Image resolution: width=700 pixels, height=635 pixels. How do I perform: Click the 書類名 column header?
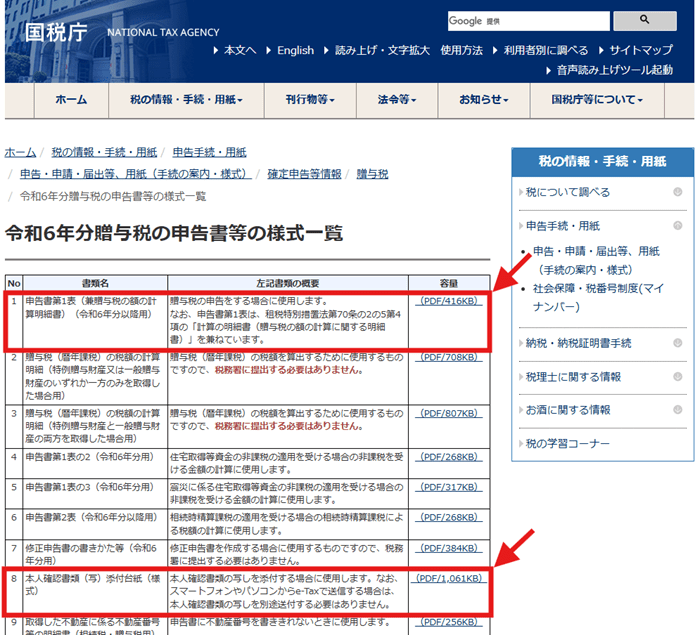coord(95,283)
